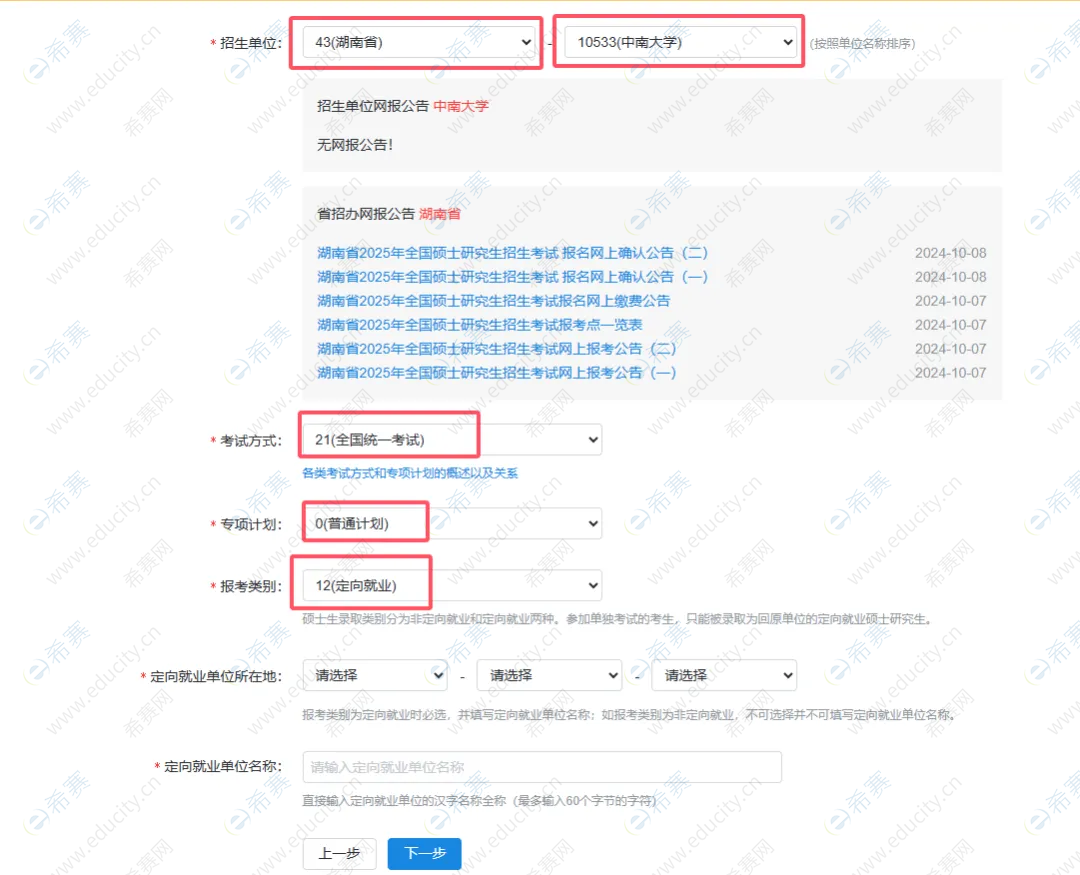1080x875 pixels.
Task: Click the blue 下一步 button
Action: coord(424,854)
